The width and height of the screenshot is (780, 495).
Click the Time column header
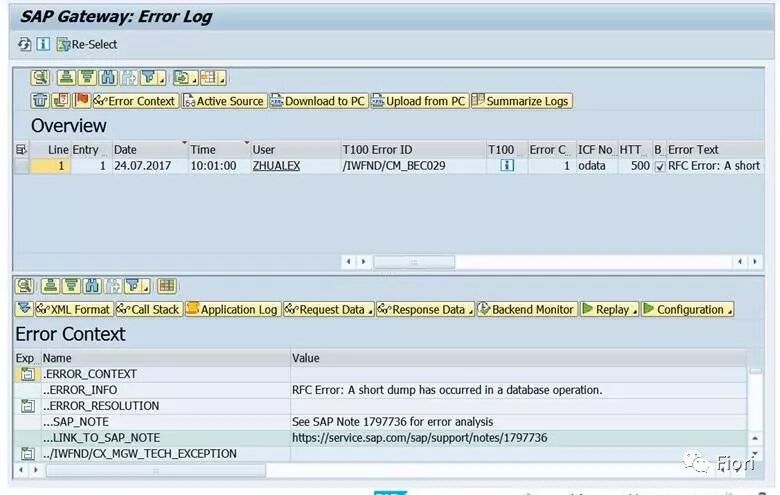point(219,149)
